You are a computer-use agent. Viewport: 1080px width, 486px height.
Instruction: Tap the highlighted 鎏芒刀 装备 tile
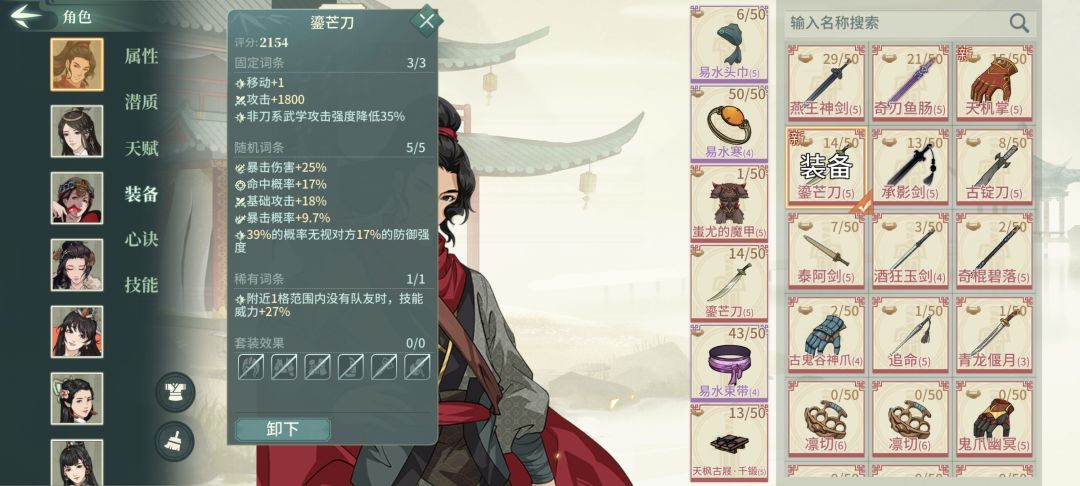(826, 167)
